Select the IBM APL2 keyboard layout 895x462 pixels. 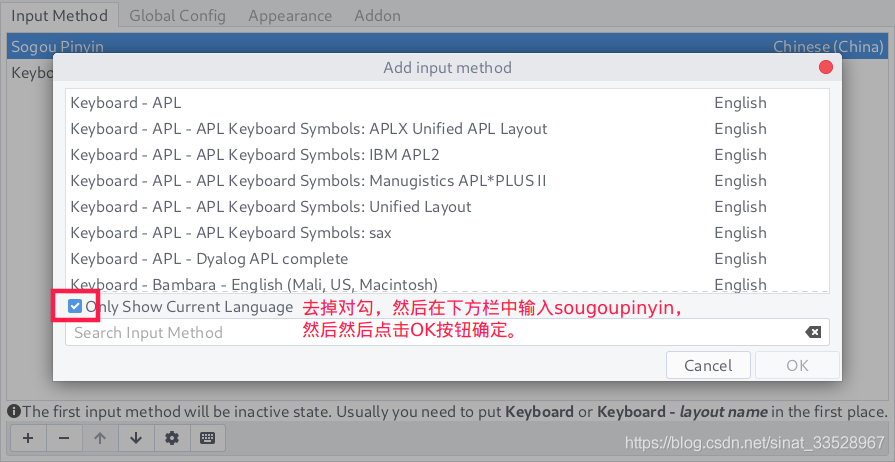255,155
